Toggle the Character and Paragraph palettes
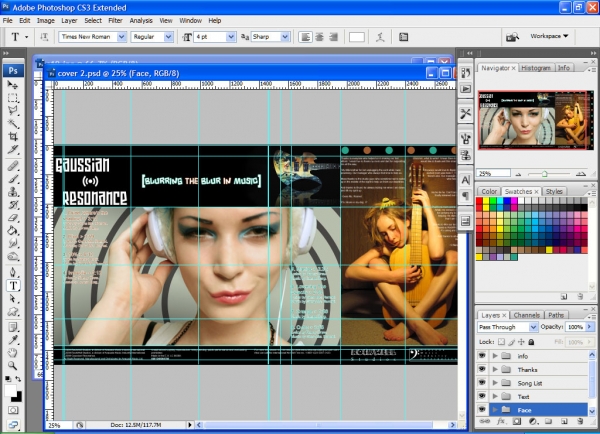This screenshot has height=434, width=600. point(403,37)
